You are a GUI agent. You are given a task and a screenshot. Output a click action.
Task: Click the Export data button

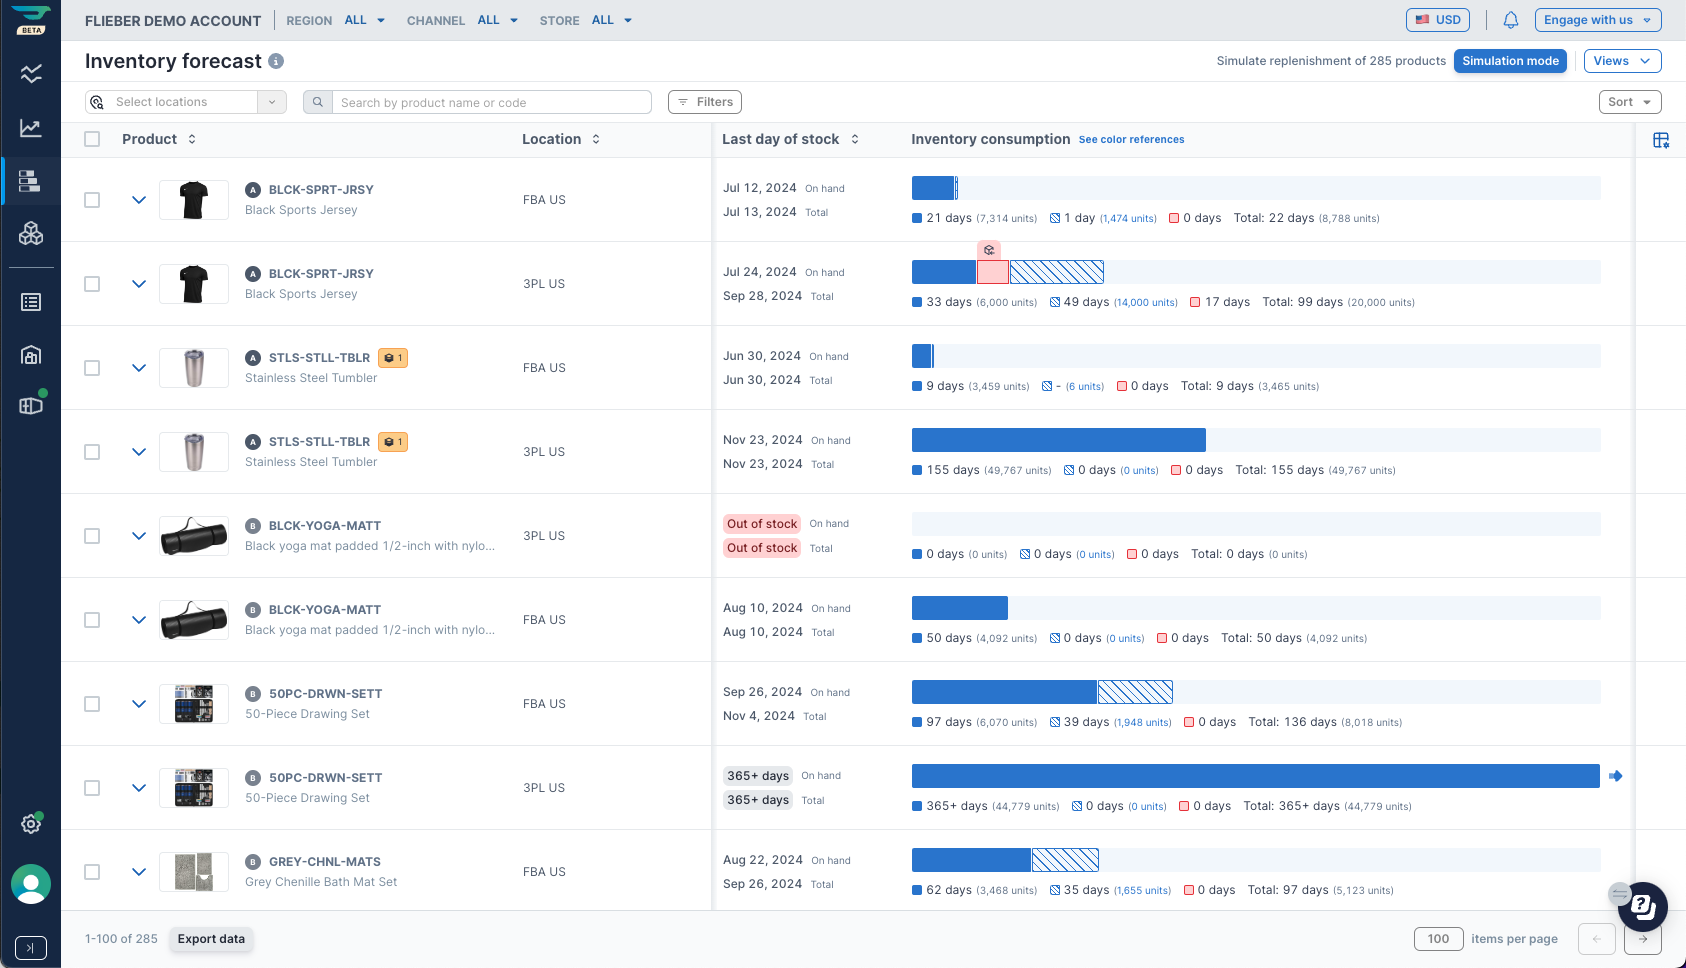point(210,939)
